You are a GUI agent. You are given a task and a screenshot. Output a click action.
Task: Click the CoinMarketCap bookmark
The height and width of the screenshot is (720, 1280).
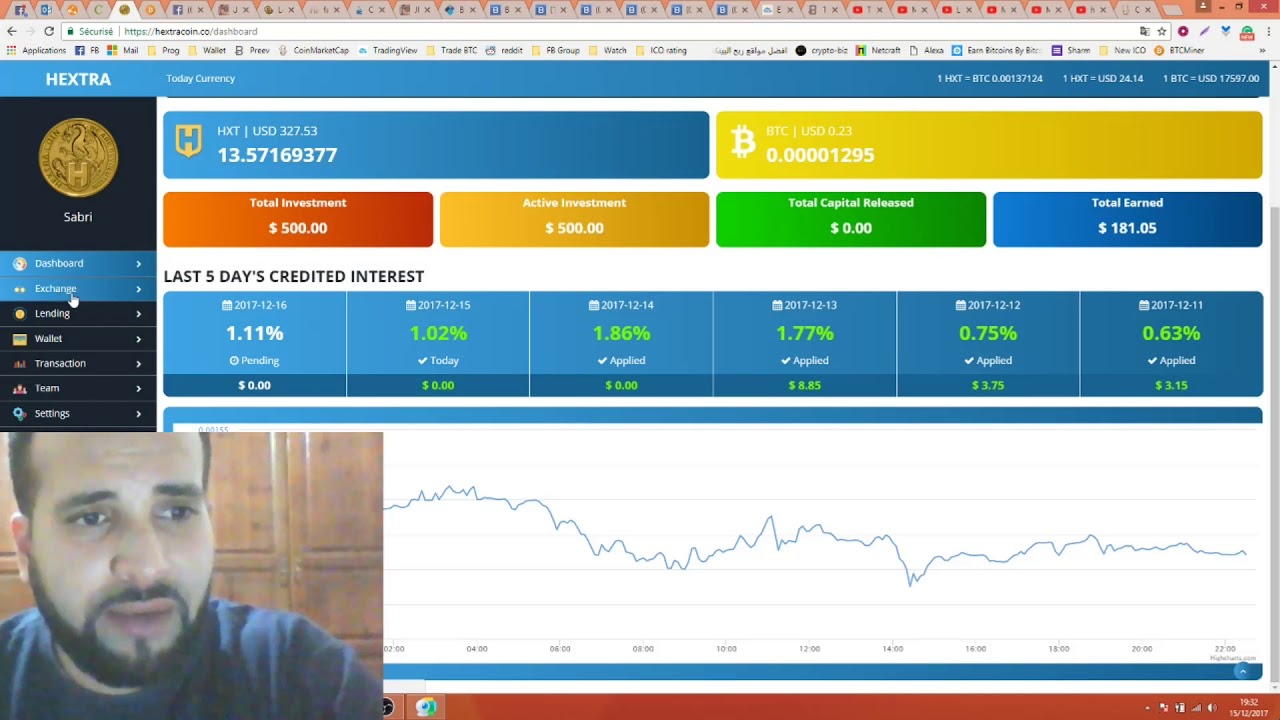(x=312, y=50)
